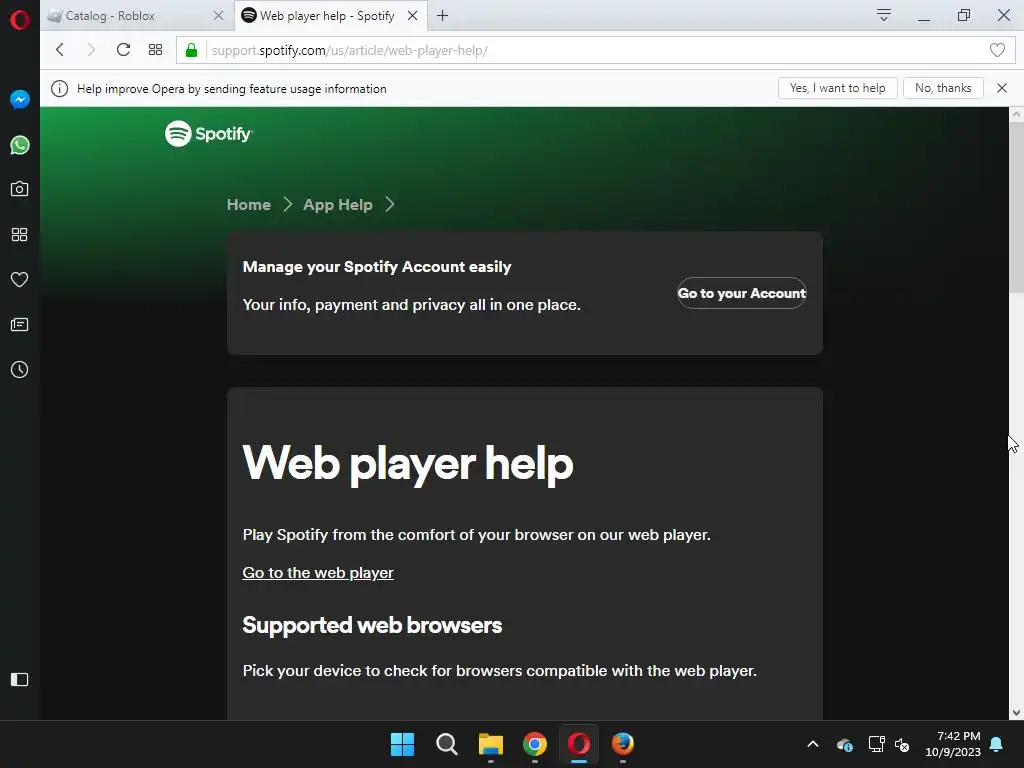The image size is (1024, 768).
Task: Click Yes, I want to help
Action: pos(837,88)
